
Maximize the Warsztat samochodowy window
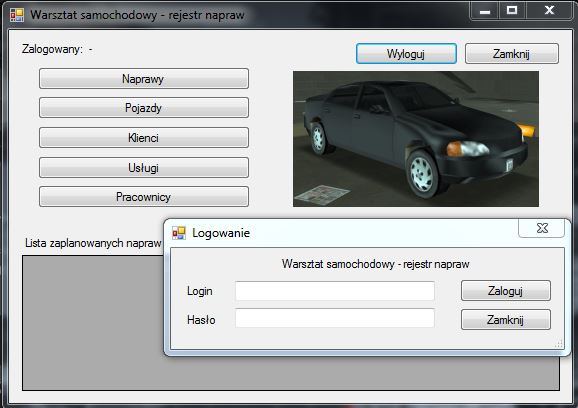click(512, 11)
